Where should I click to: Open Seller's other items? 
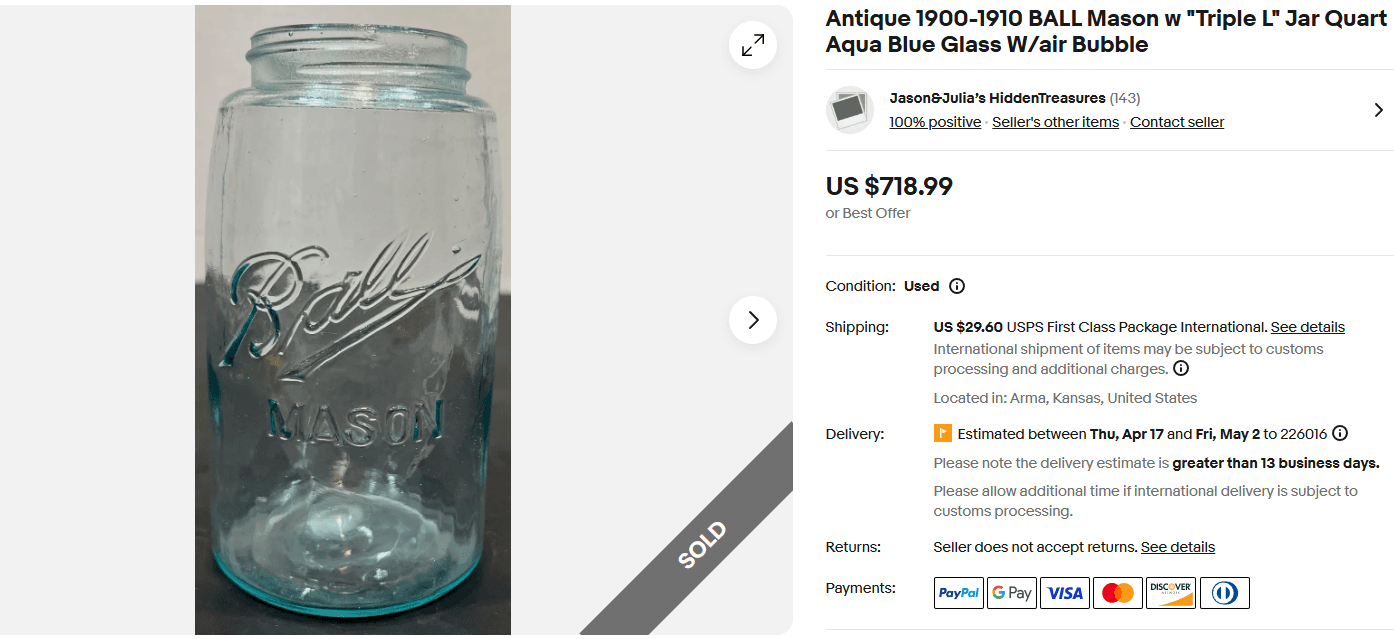tap(1055, 121)
